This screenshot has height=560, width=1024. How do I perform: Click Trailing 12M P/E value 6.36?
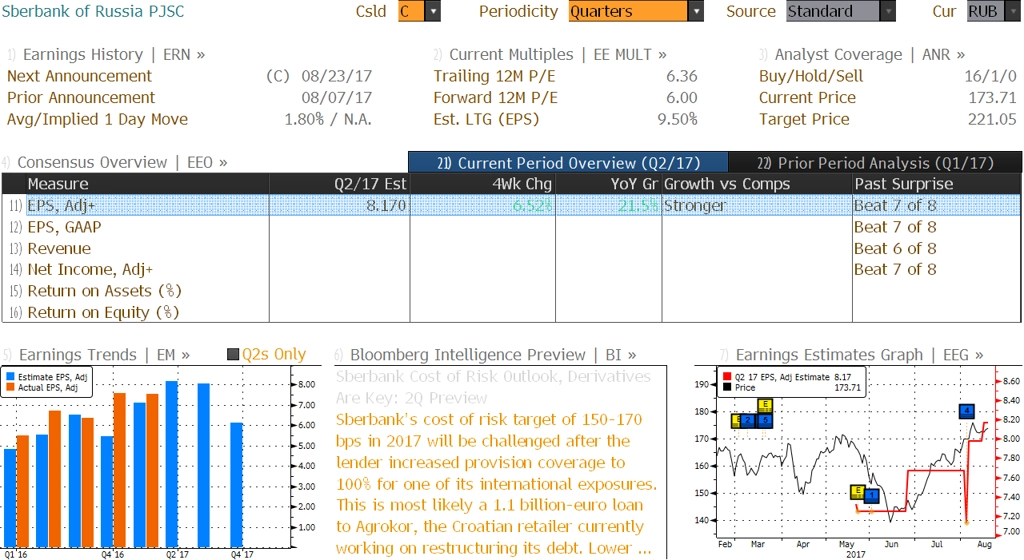pos(682,76)
